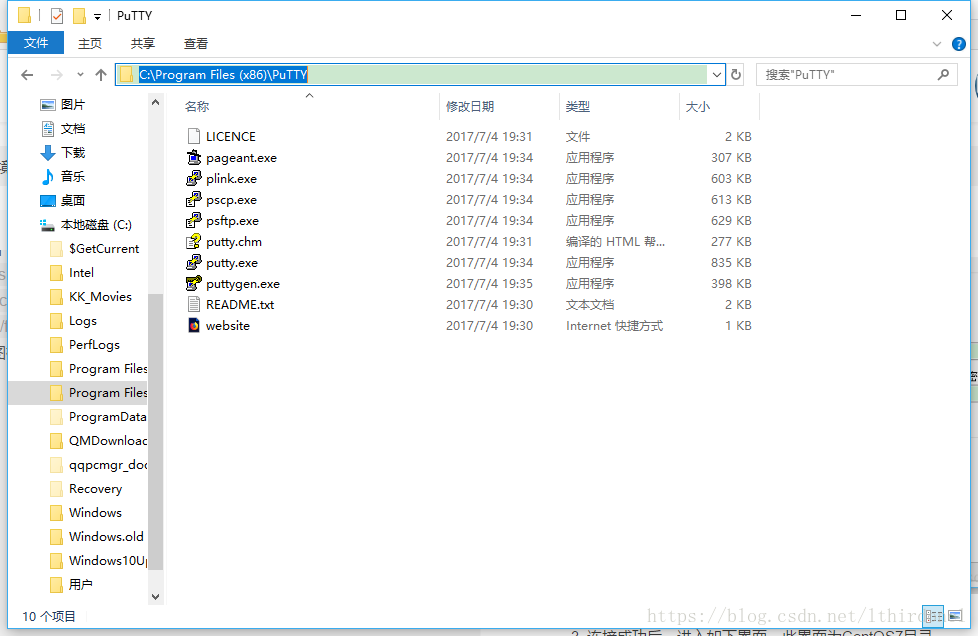Open 音乐 in navigation pane
Image resolution: width=978 pixels, height=636 pixels.
73,176
